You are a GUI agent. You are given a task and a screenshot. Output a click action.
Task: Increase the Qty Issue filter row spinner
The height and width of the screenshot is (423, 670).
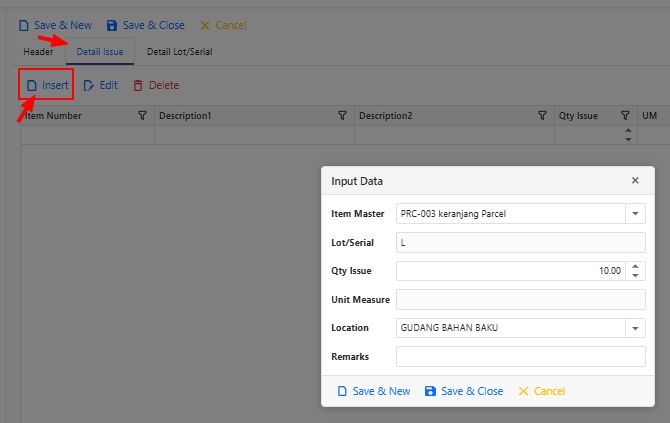coord(628,130)
